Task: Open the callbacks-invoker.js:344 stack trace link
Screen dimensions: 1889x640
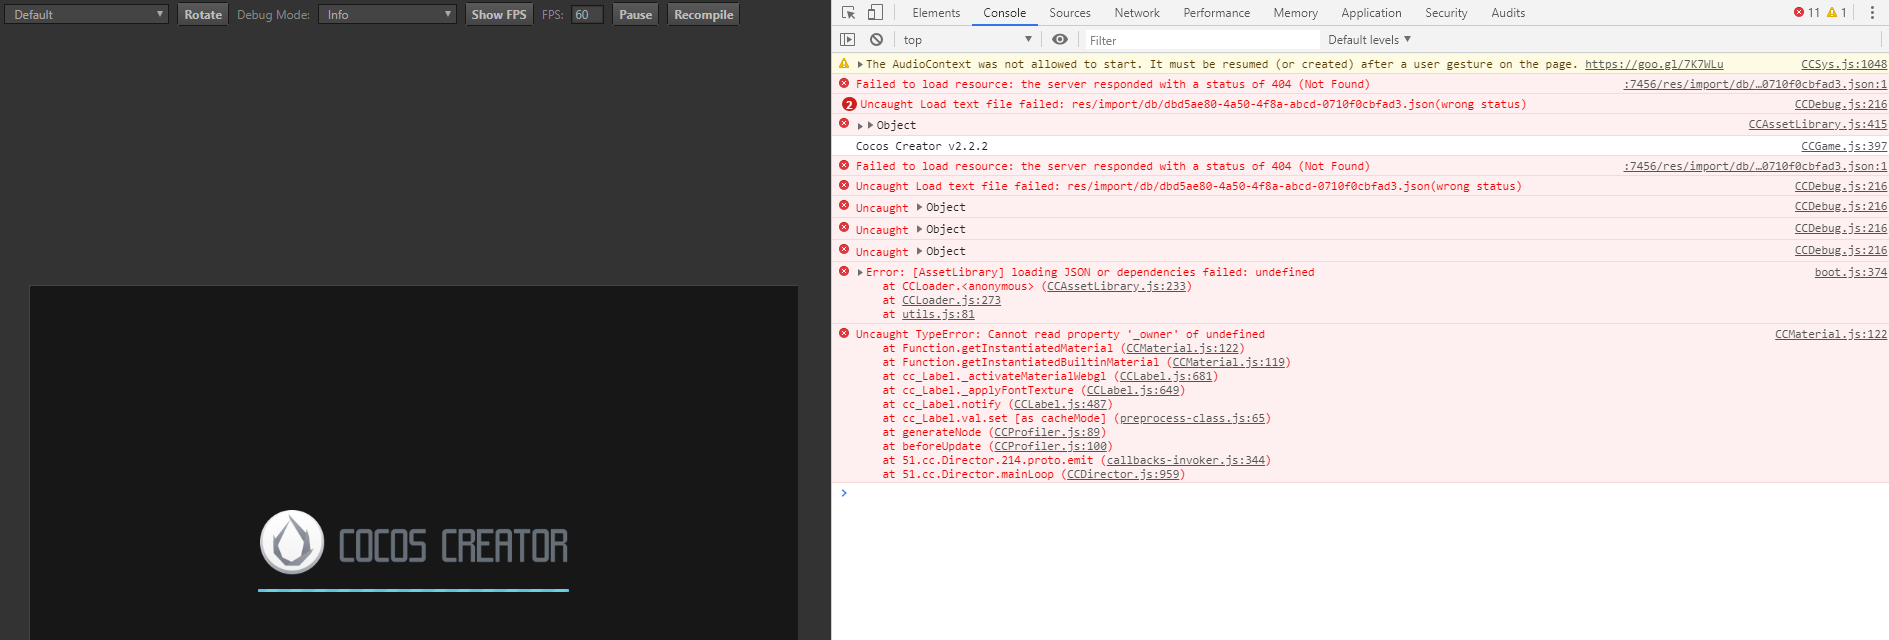Action: 1186,460
